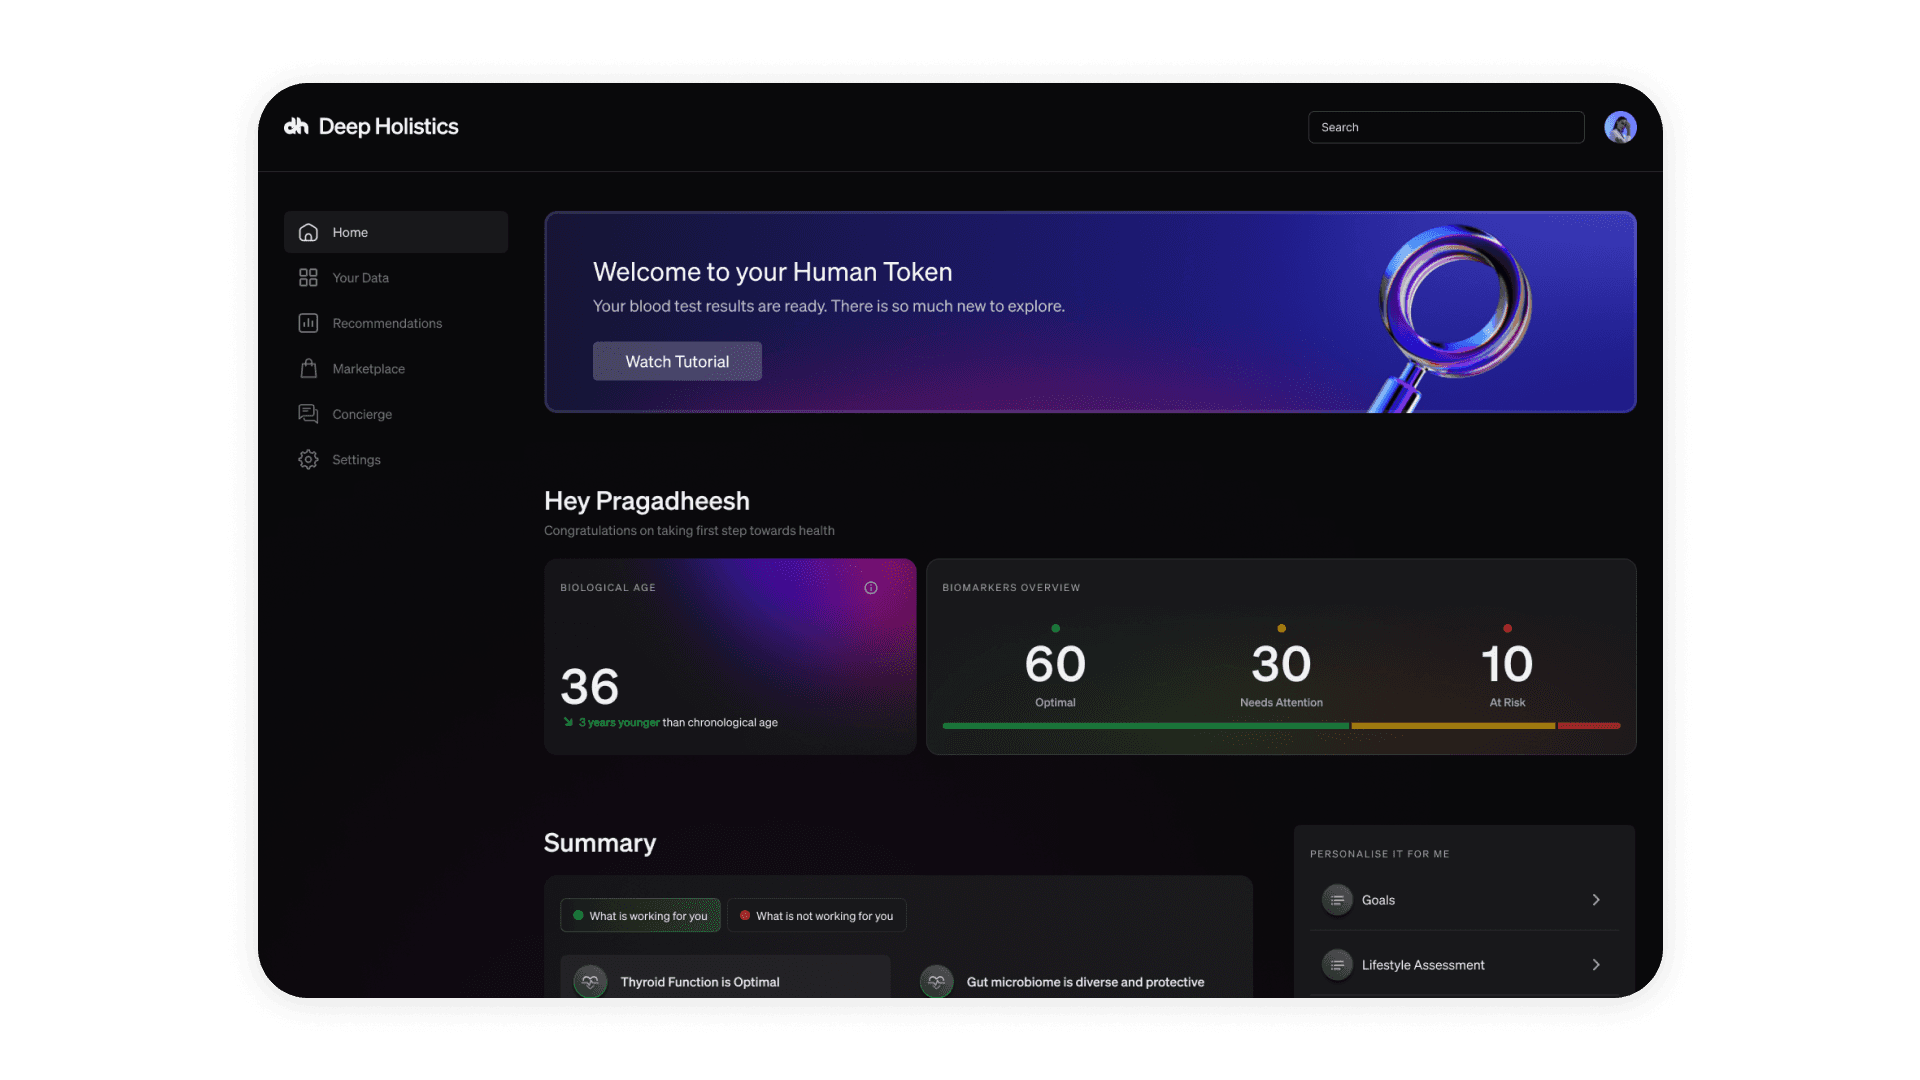Click the biomarkers overview progress bar
Screen dimensions: 1920x1080
coord(1280,726)
